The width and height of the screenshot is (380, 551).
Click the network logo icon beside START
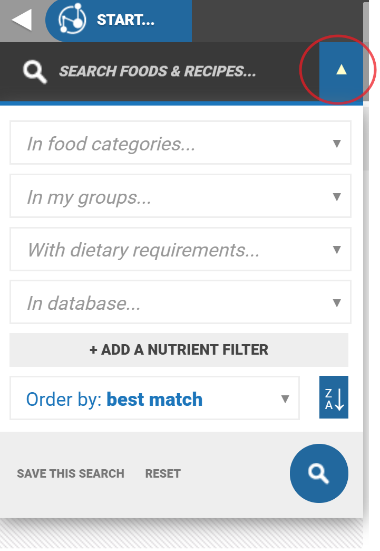pyautogui.click(x=72, y=19)
